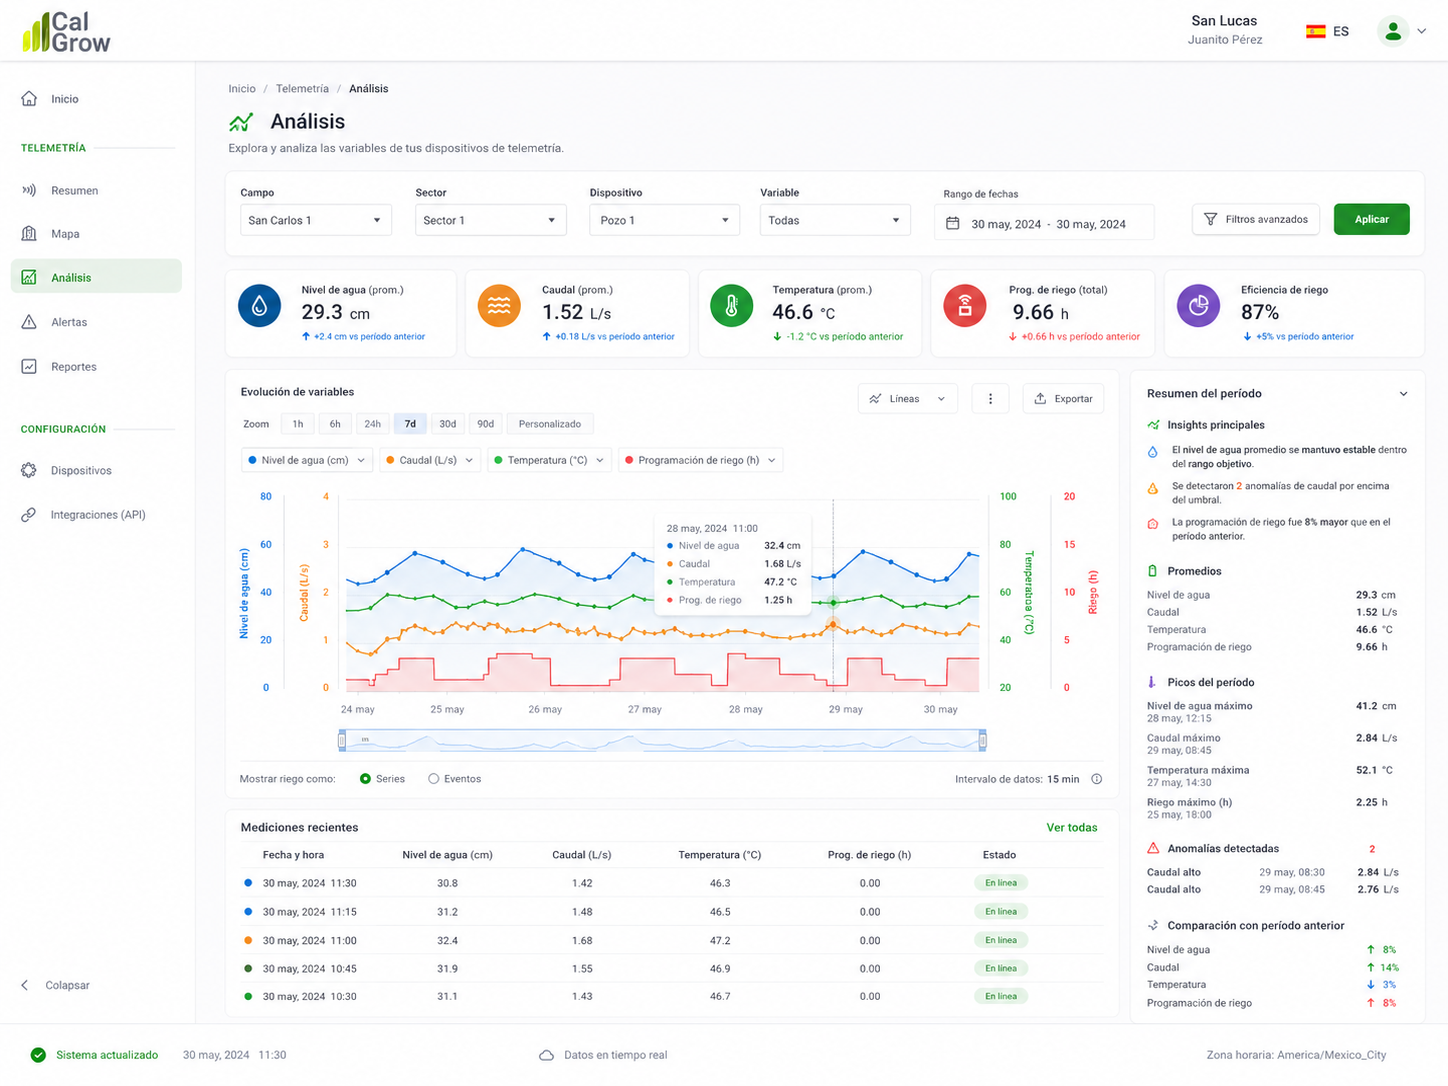Image resolution: width=1448 pixels, height=1086 pixels.
Task: Click the Aplicar button
Action: pyautogui.click(x=1371, y=219)
